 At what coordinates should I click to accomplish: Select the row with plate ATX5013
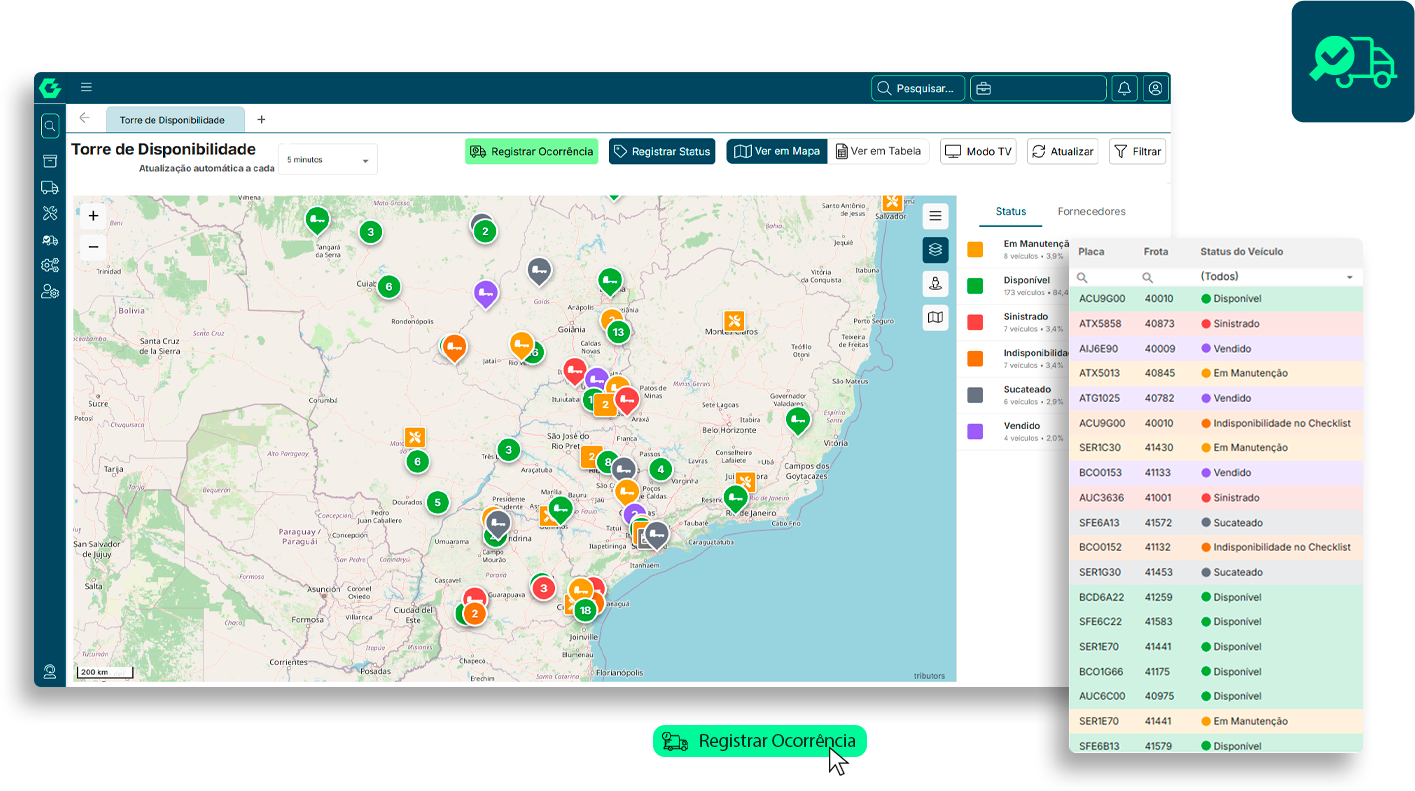(1215, 373)
